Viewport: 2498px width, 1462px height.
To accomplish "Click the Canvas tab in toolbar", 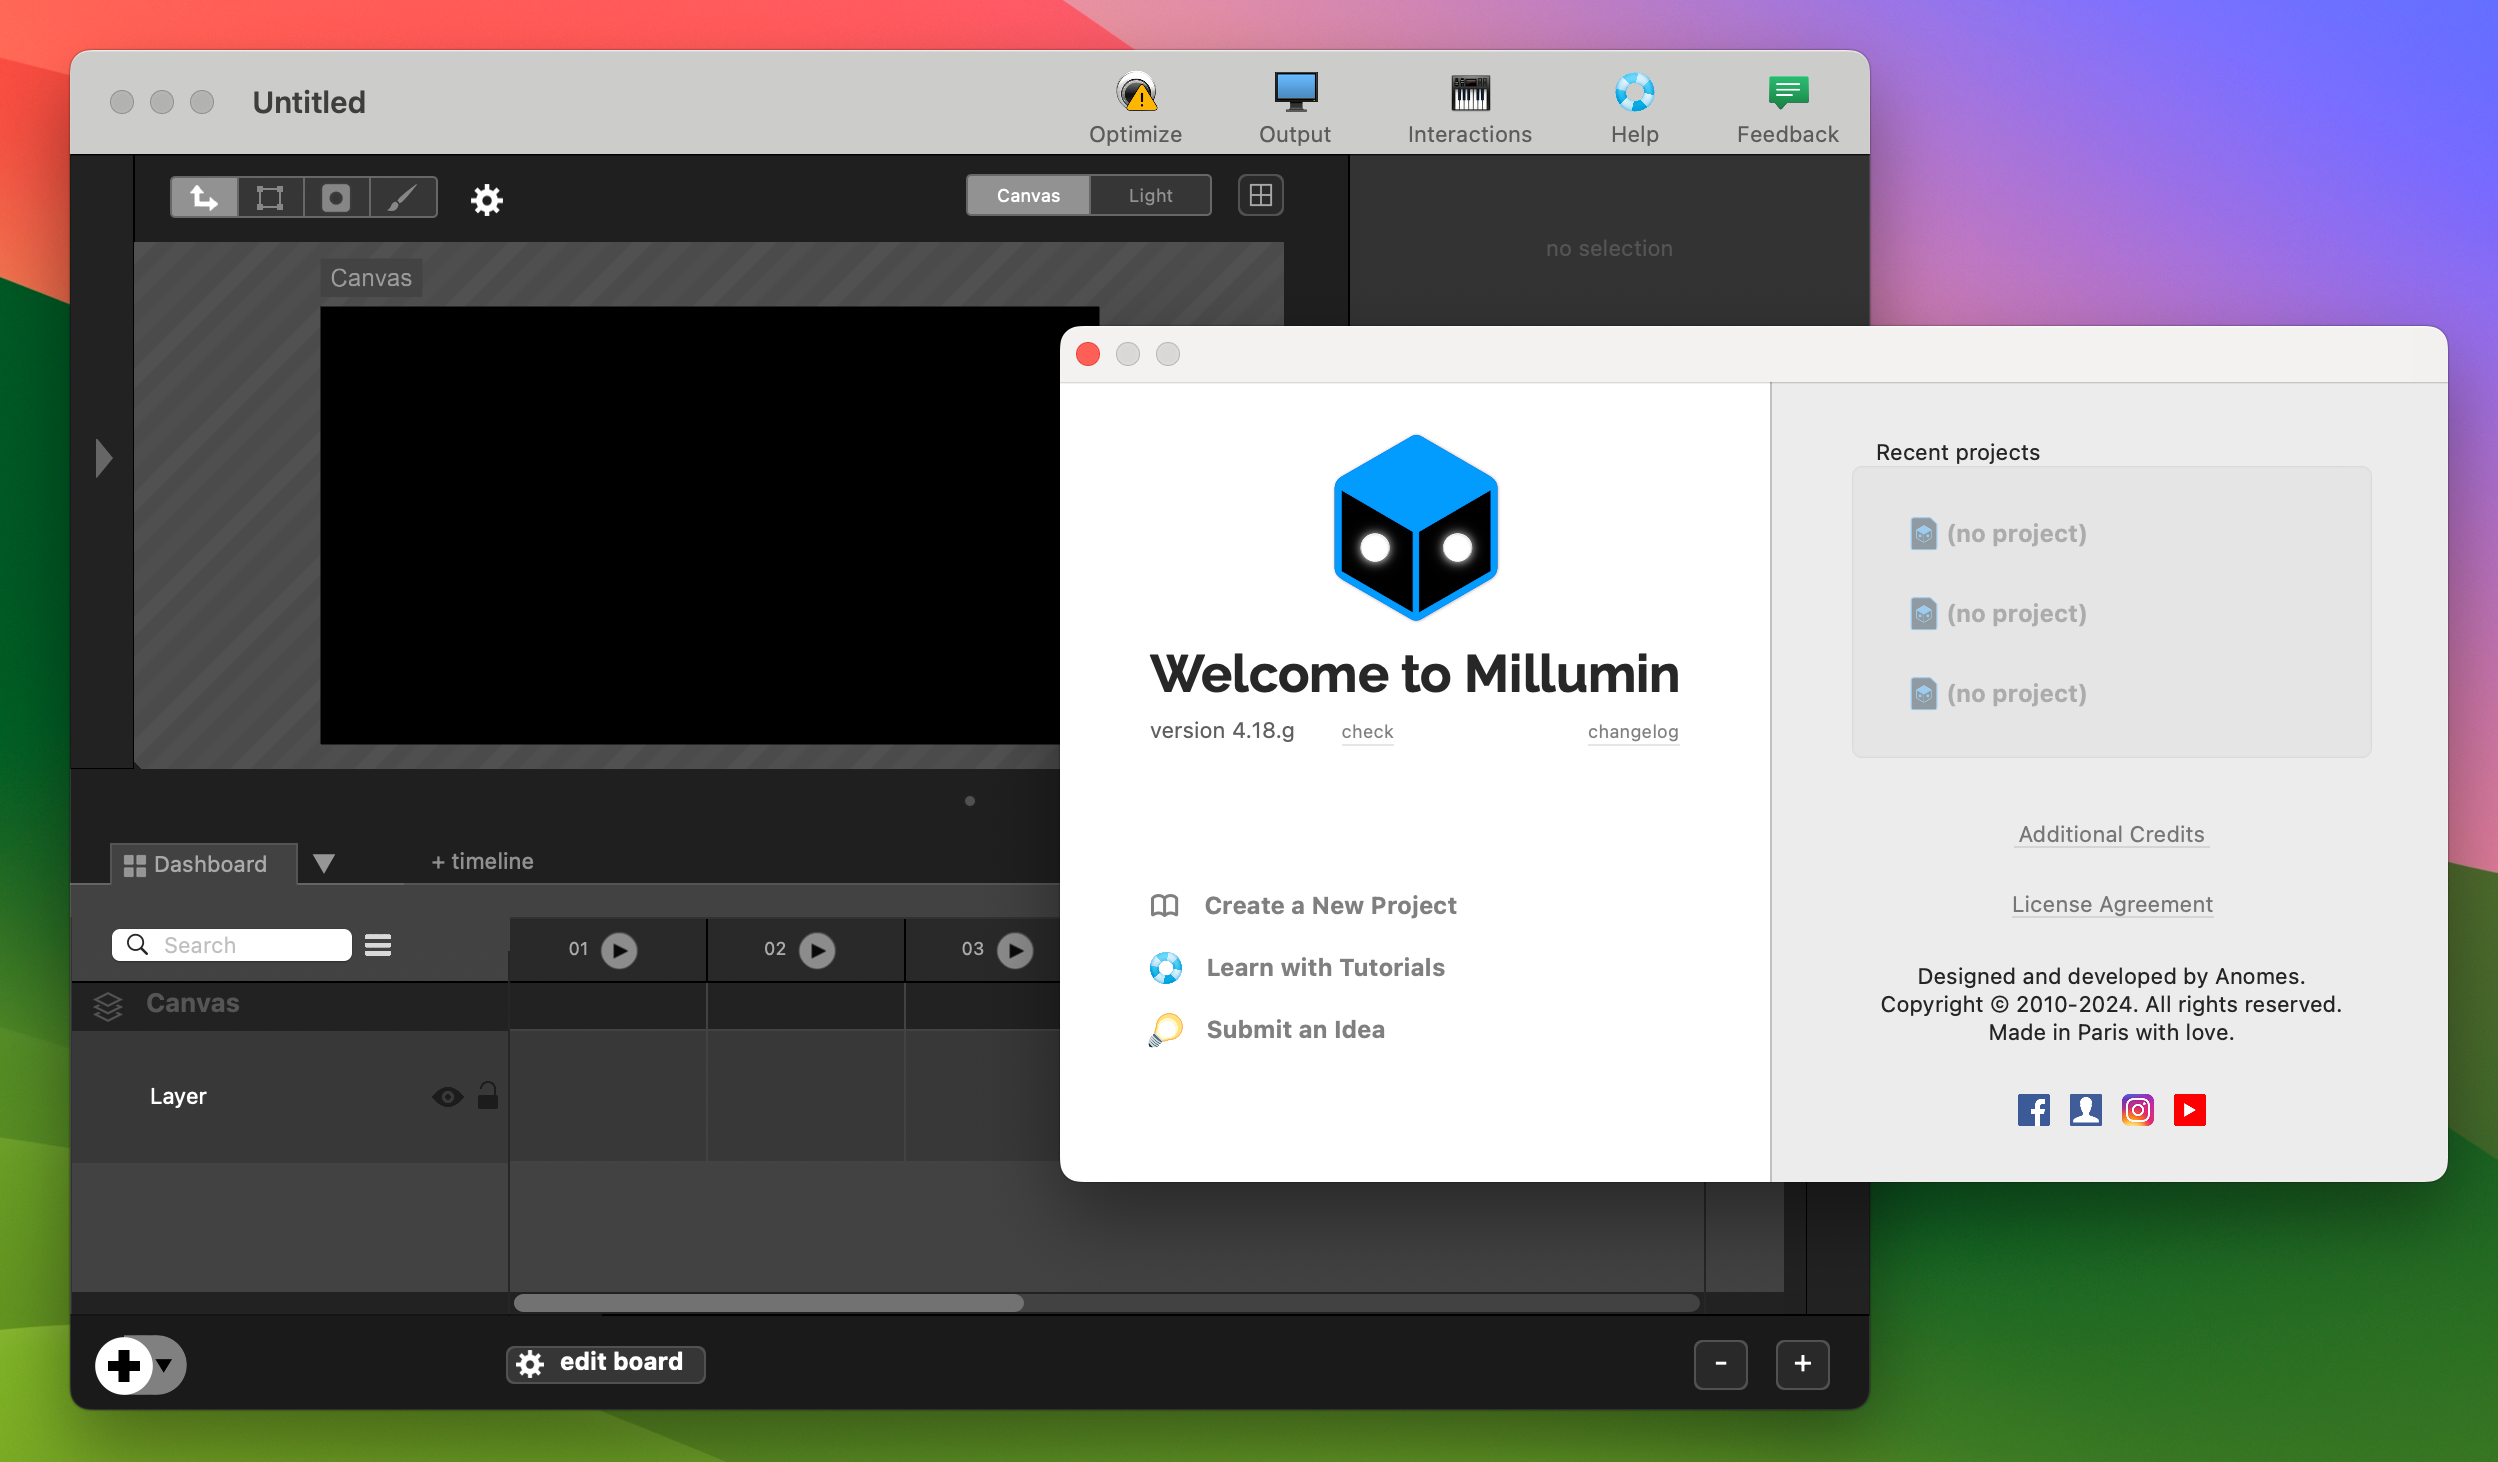I will [x=1028, y=195].
